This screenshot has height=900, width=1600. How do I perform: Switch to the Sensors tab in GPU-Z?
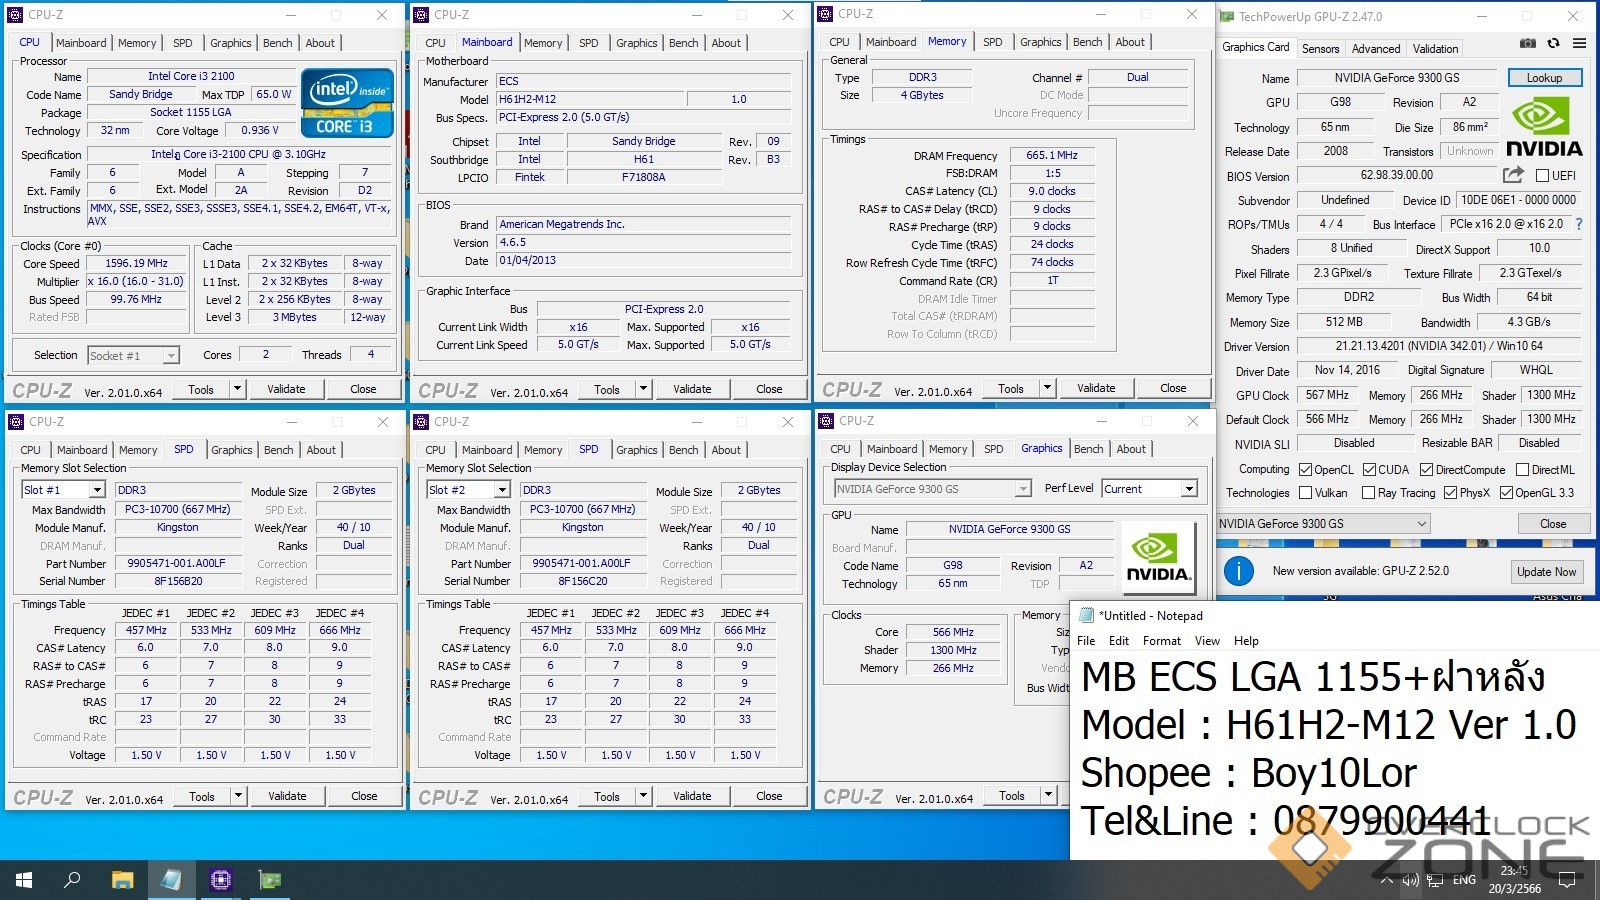click(x=1320, y=49)
